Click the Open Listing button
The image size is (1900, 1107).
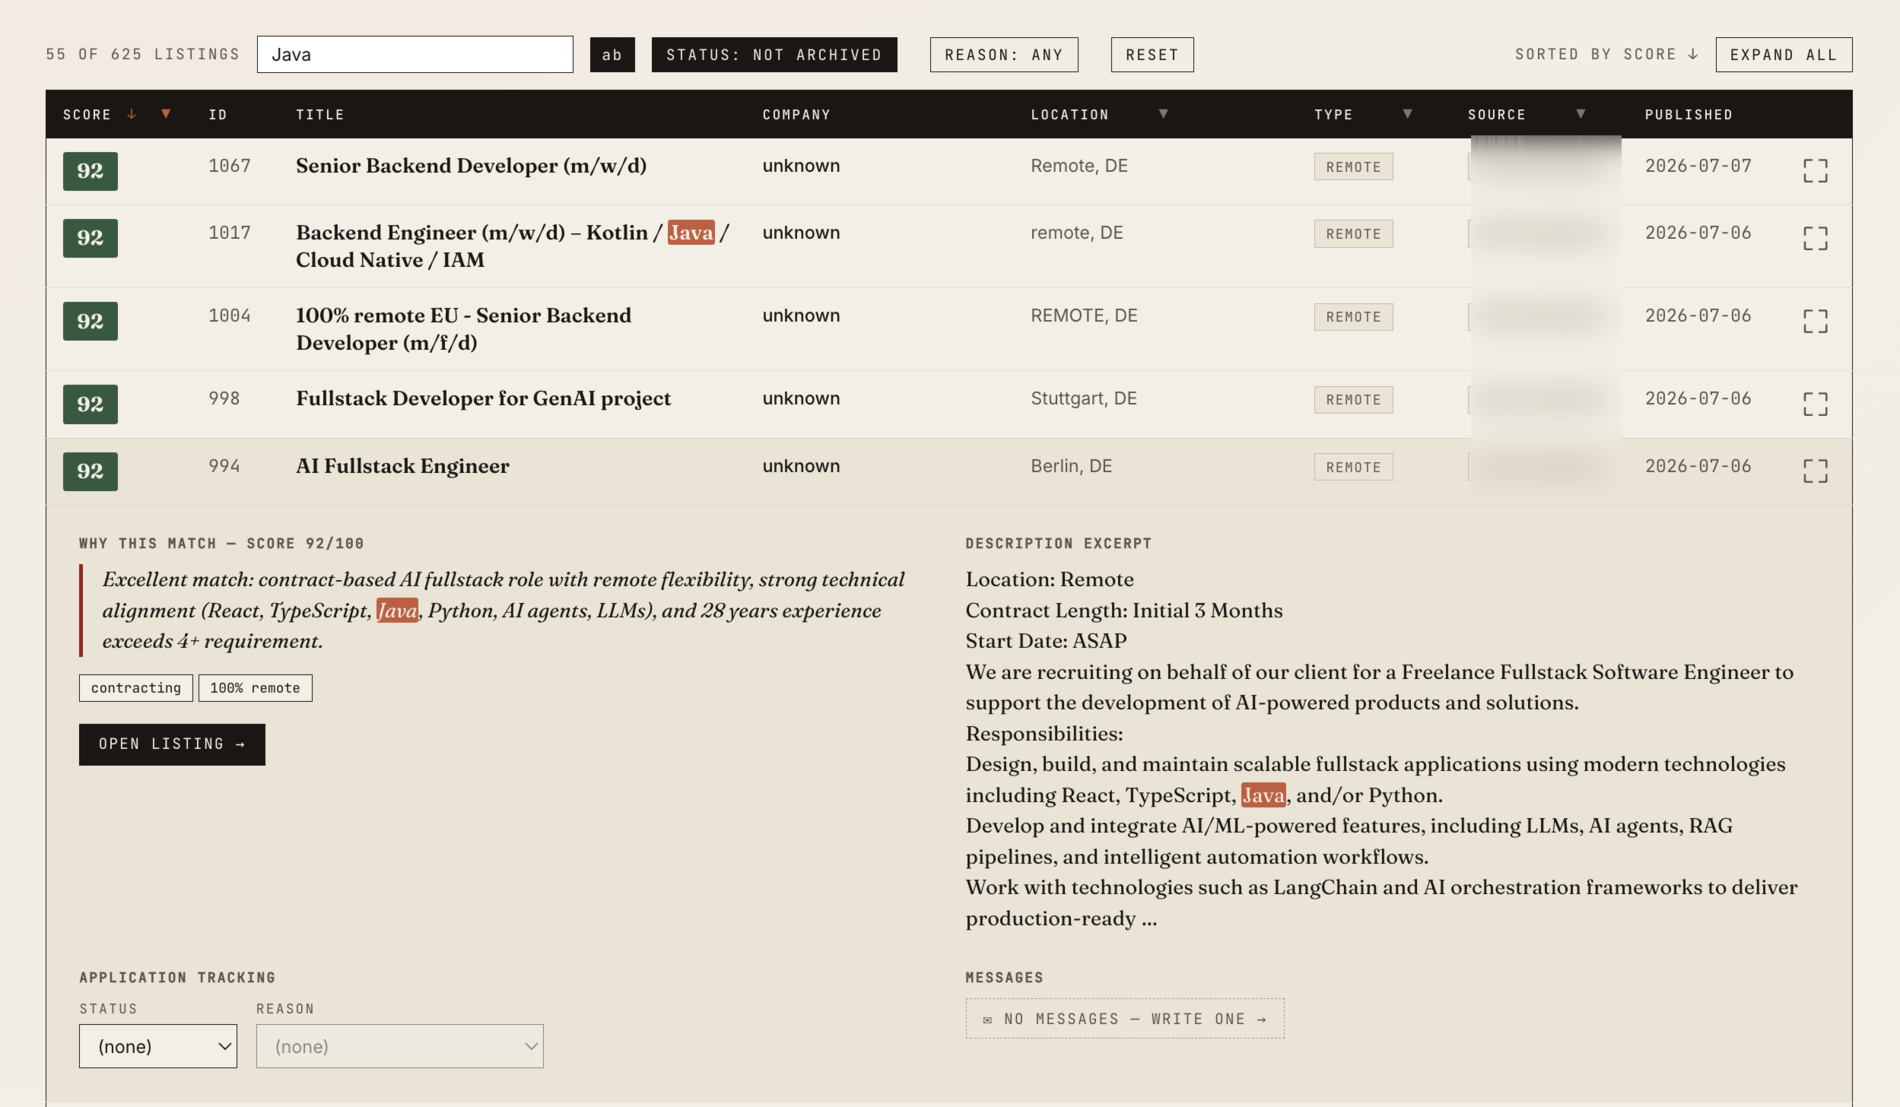point(172,744)
